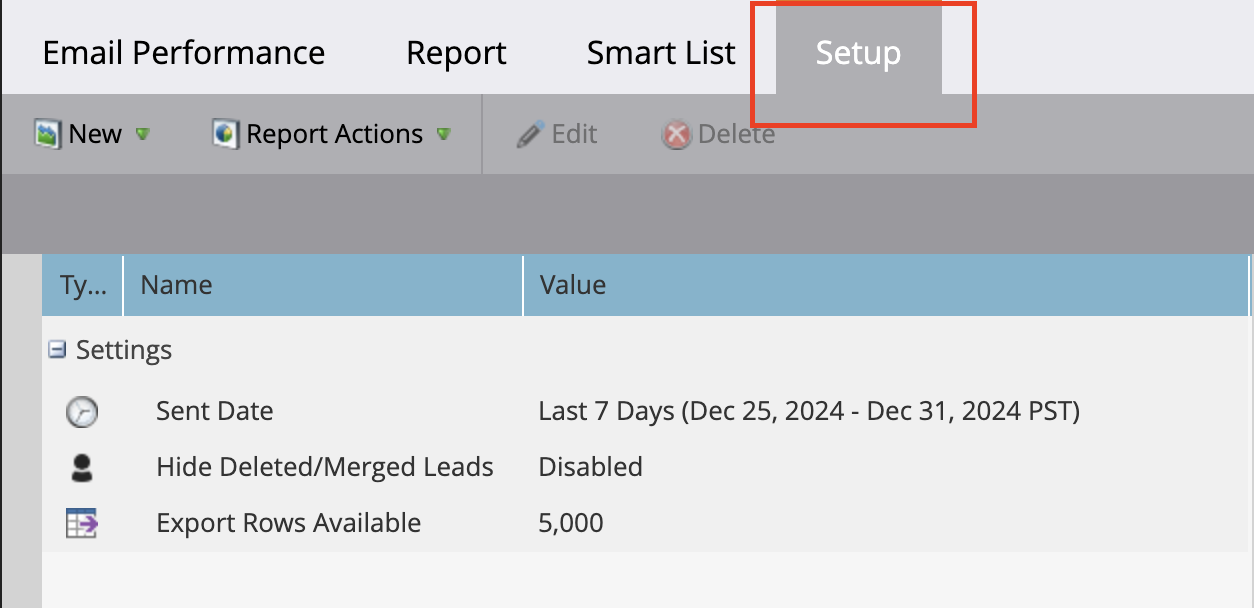The height and width of the screenshot is (608, 1254).
Task: Select the Setup tab
Action: pos(858,52)
